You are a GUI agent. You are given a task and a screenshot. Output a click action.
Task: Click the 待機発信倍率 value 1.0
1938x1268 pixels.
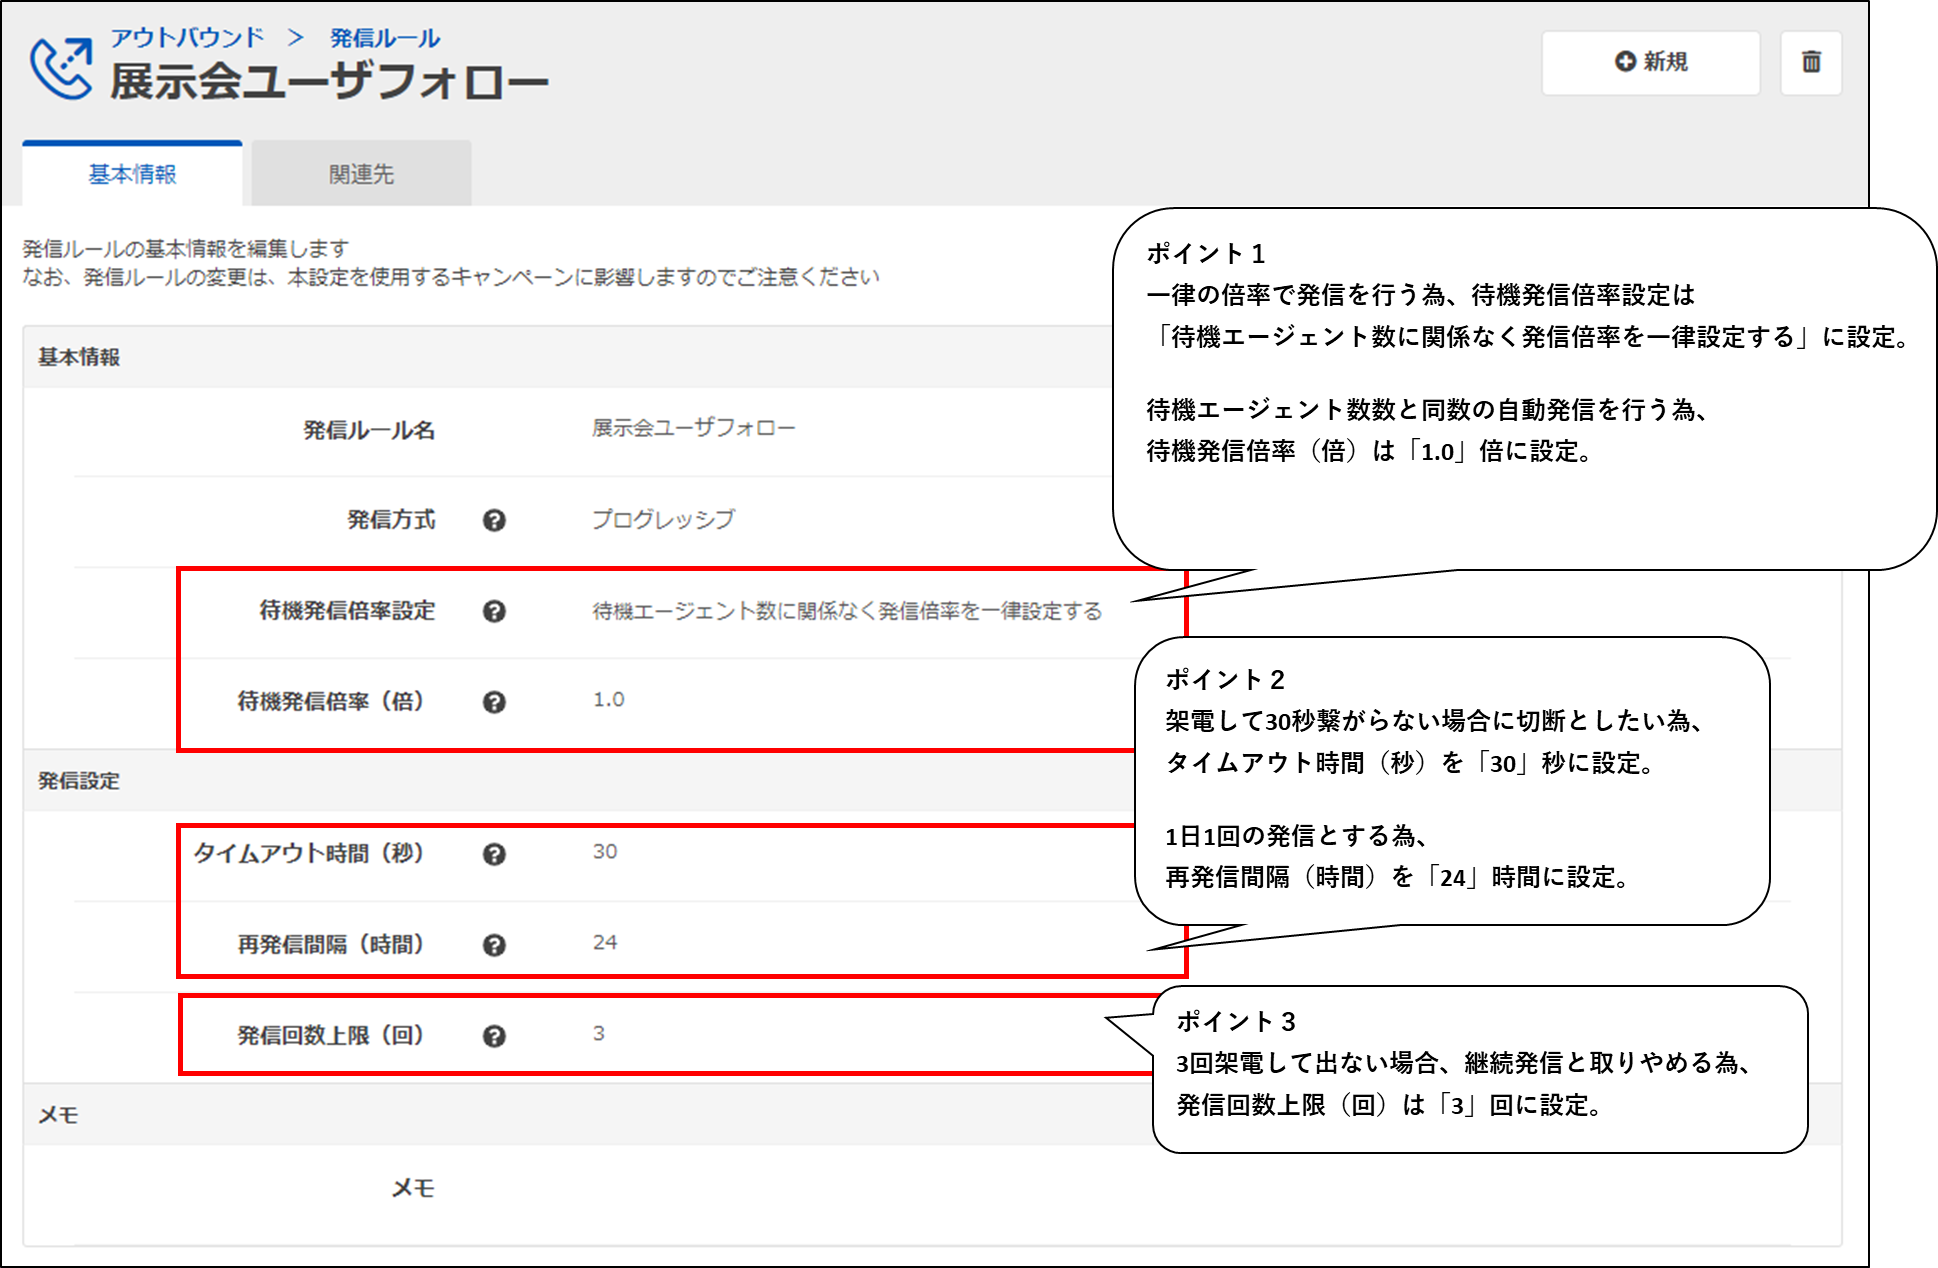(608, 700)
